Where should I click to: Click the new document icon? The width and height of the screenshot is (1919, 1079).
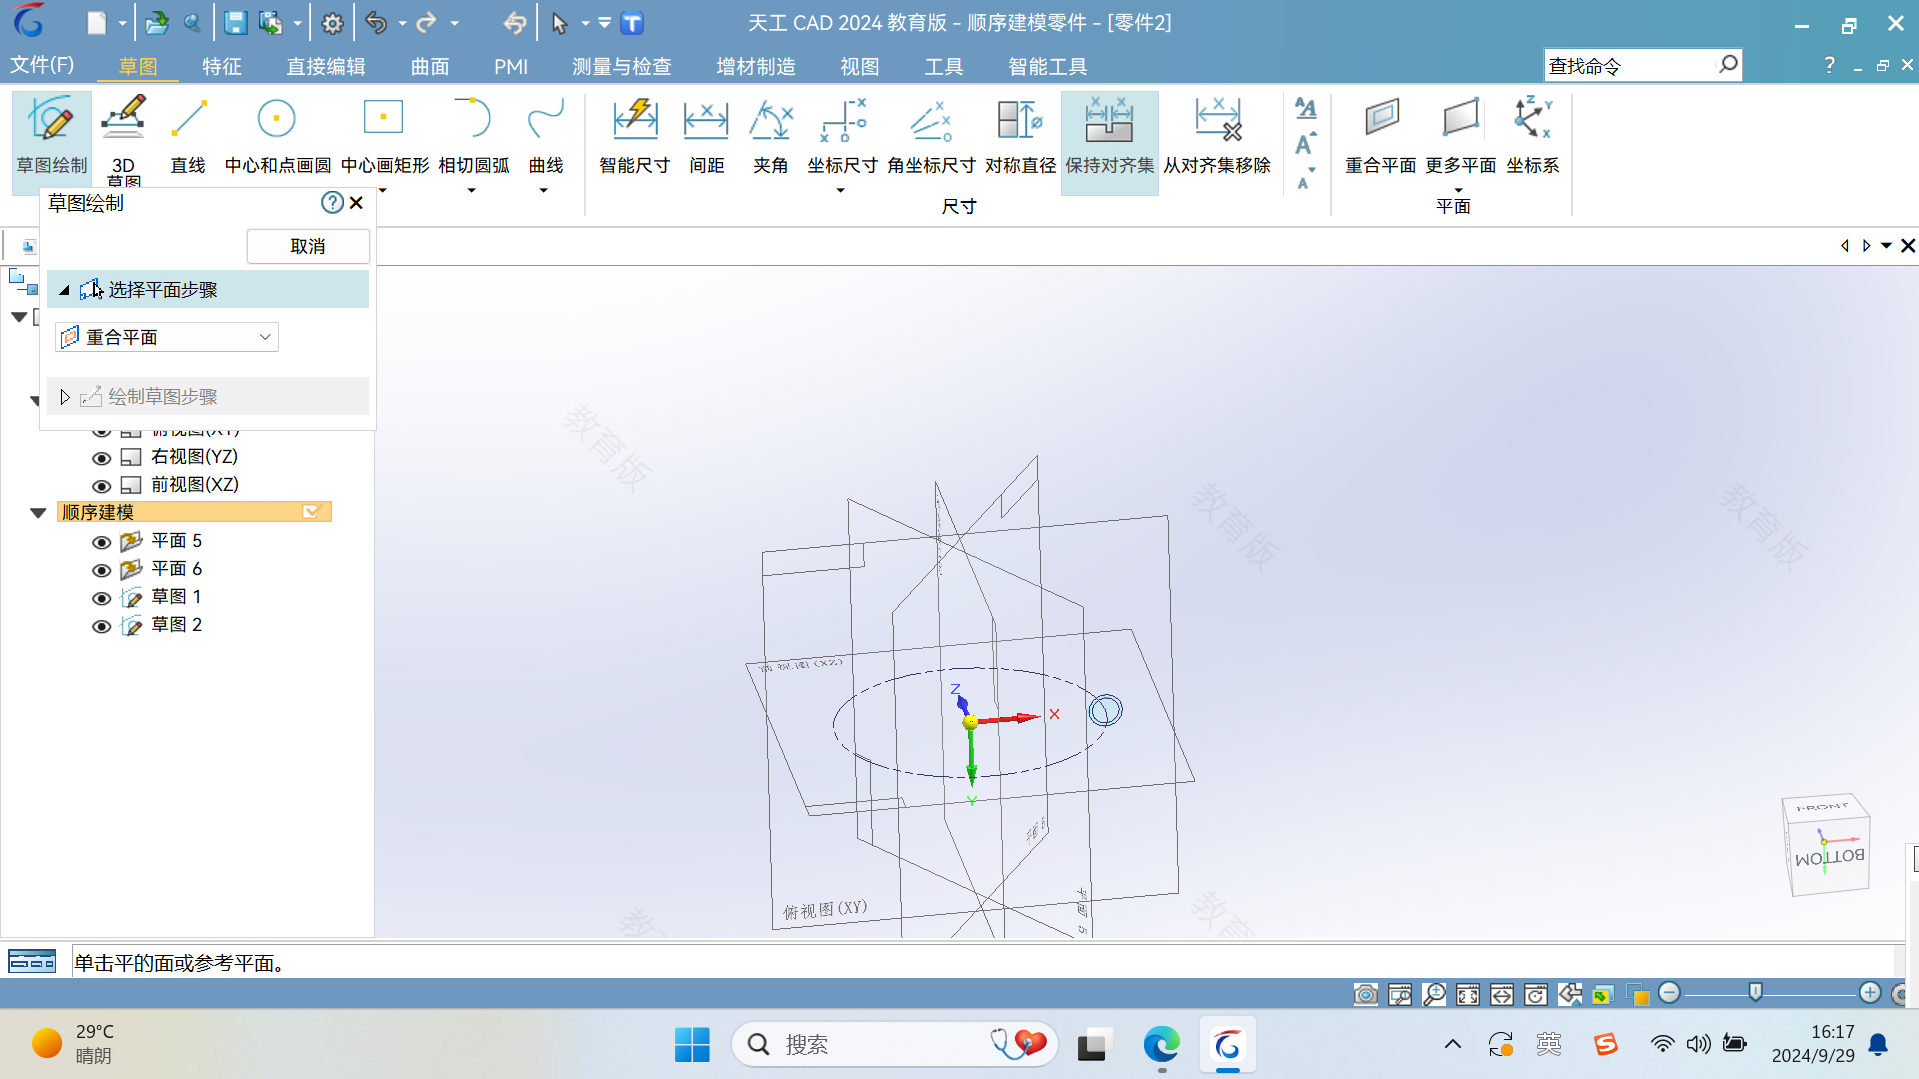point(96,23)
